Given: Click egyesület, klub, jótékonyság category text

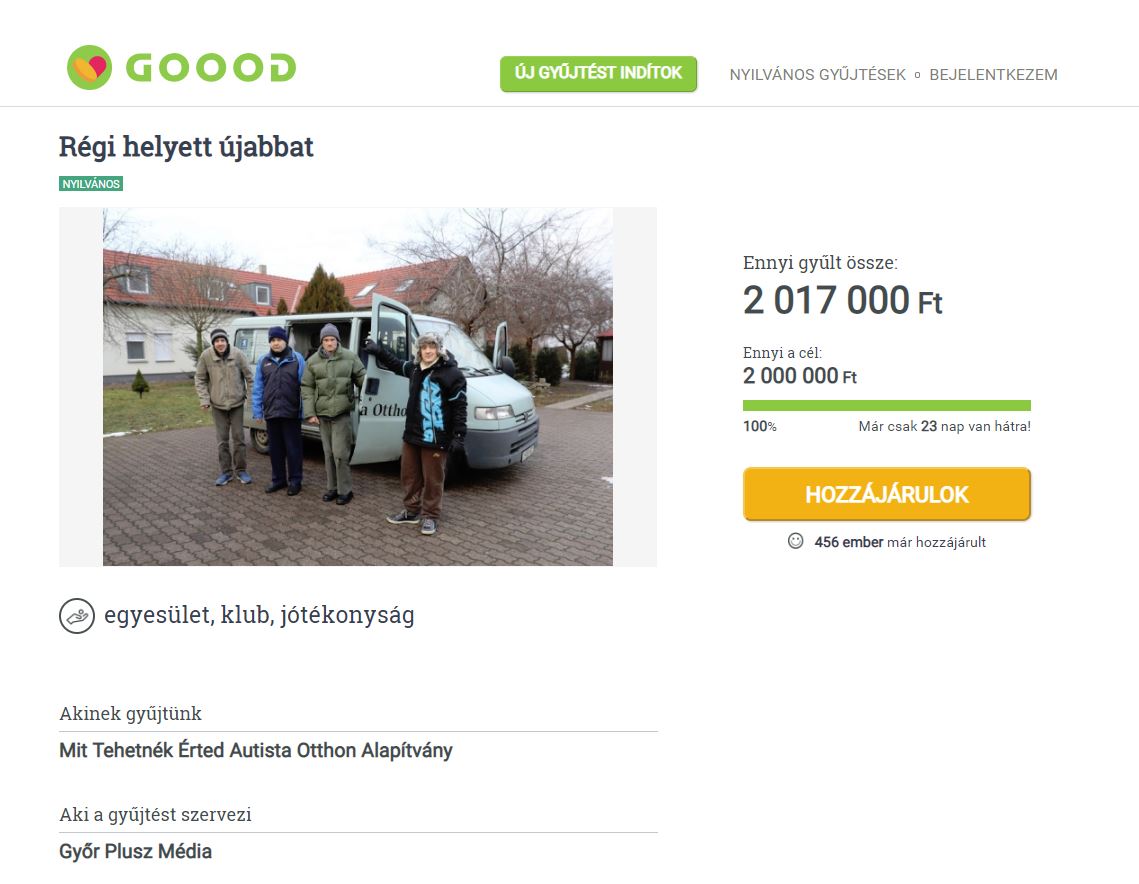Looking at the screenshot, I should 259,615.
